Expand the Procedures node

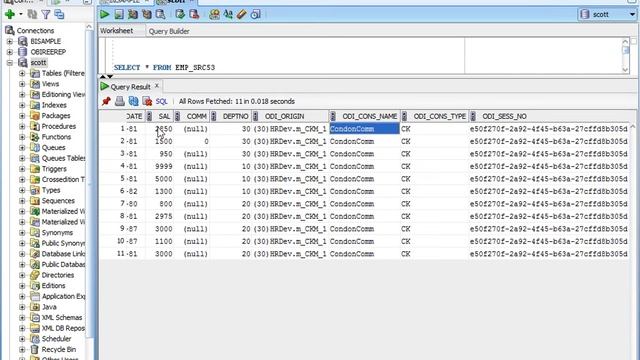click(x=22, y=126)
